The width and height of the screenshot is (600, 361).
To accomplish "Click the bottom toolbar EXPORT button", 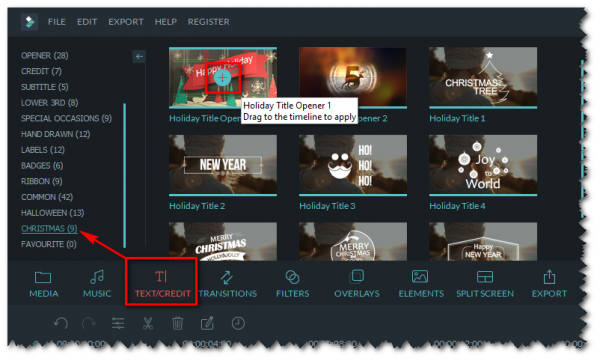I will (x=549, y=284).
